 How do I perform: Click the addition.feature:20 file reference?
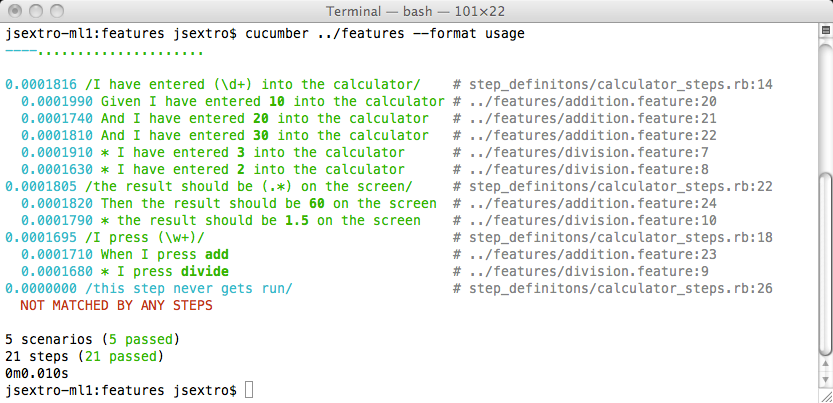coord(593,102)
